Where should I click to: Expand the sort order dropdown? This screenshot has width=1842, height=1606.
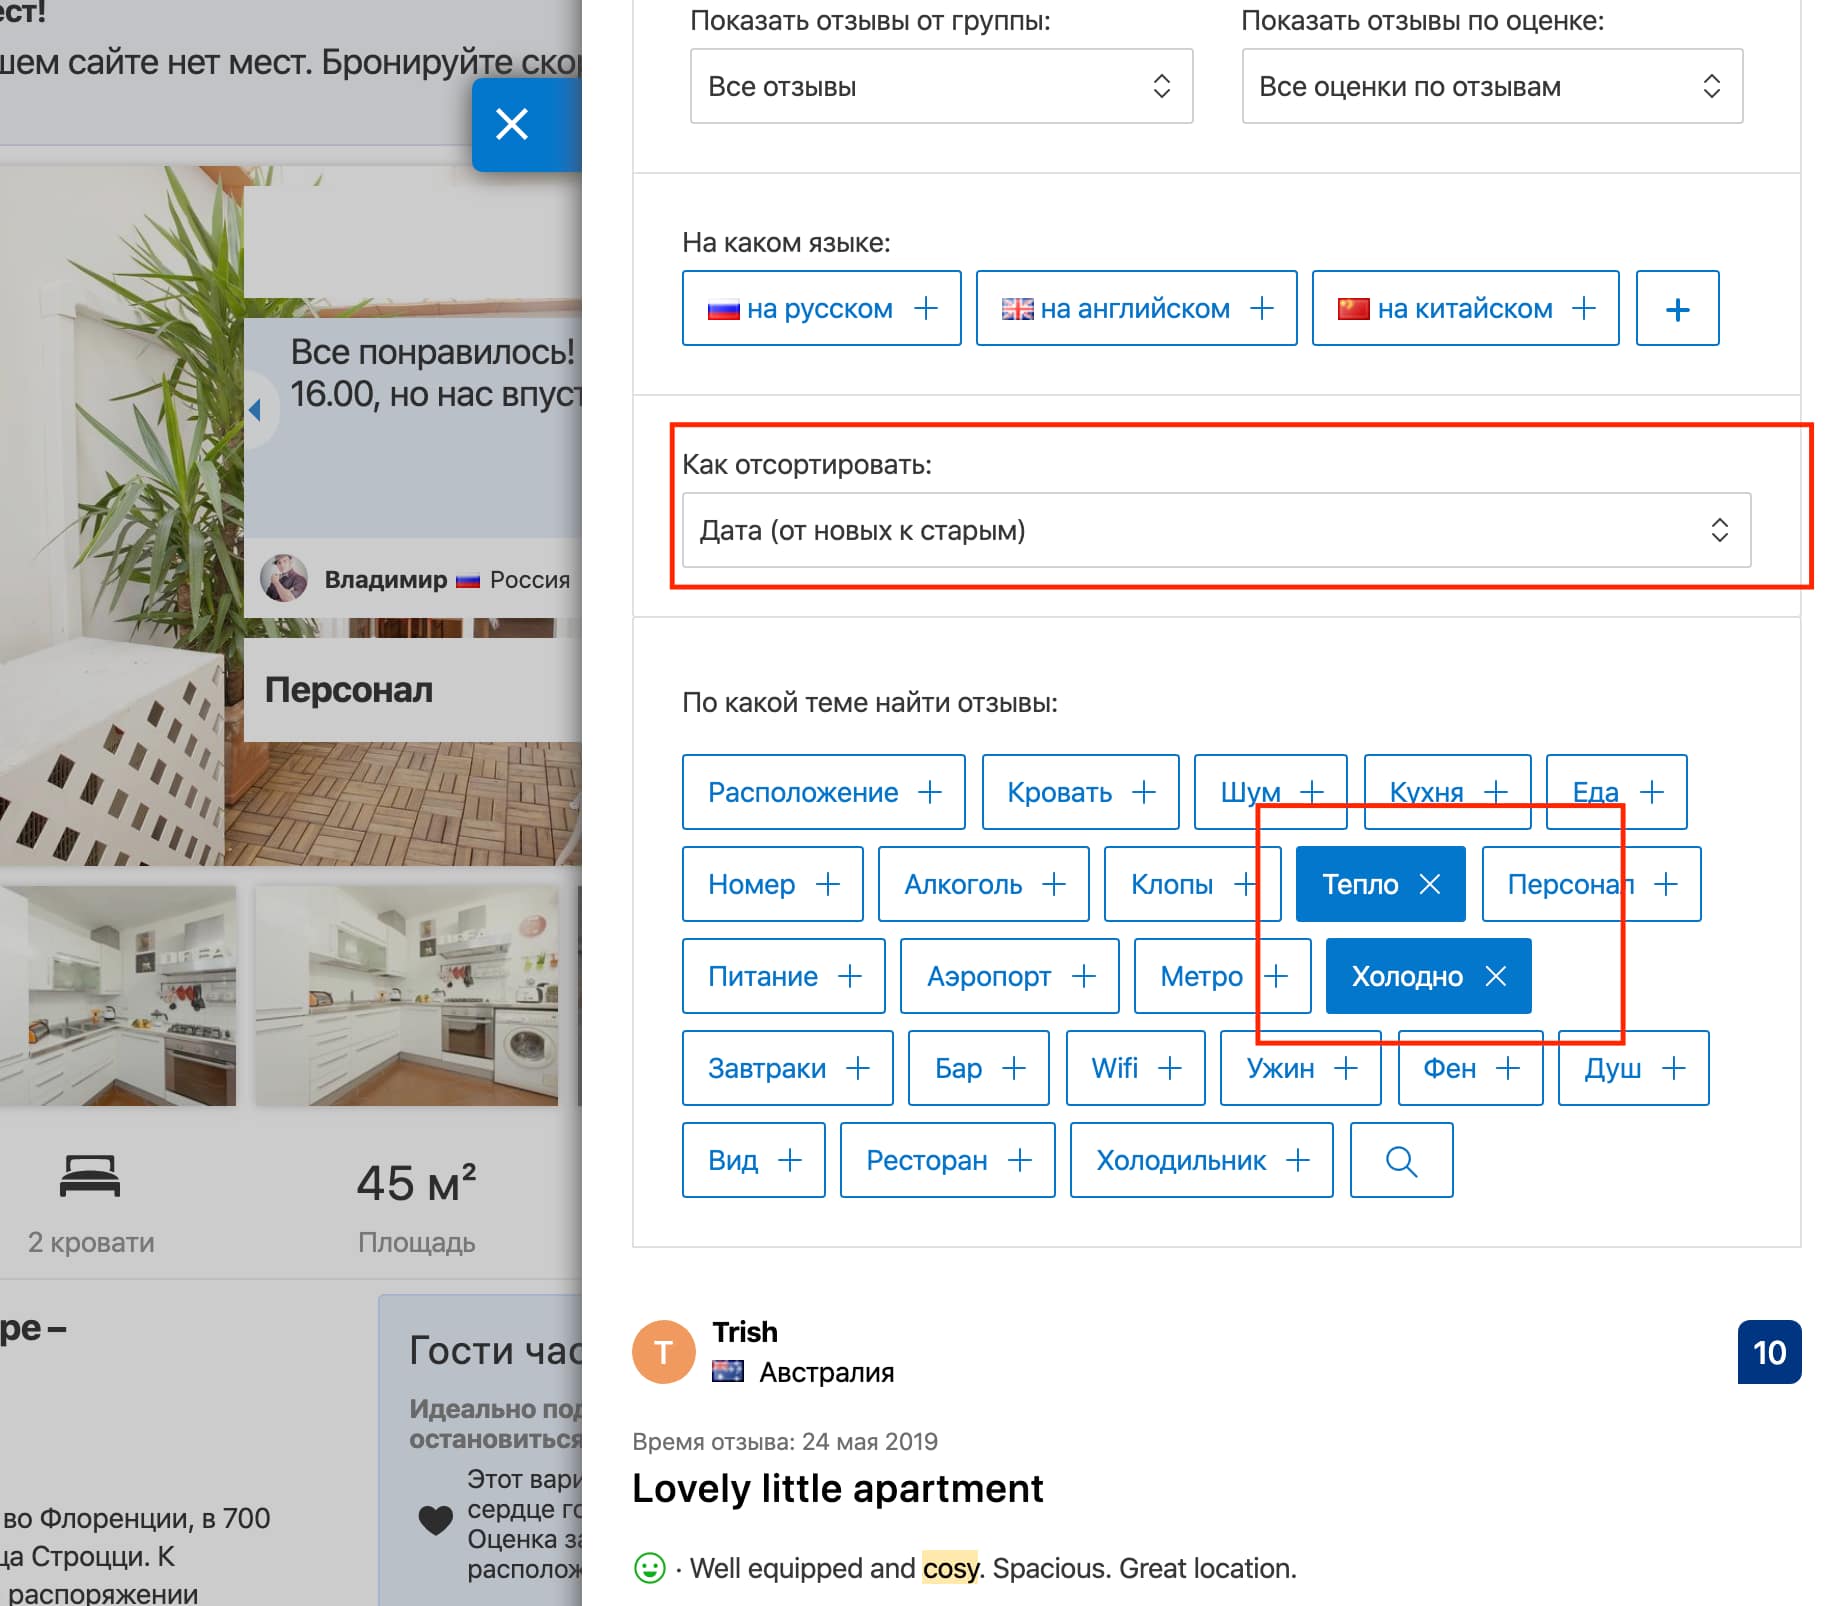1215,531
